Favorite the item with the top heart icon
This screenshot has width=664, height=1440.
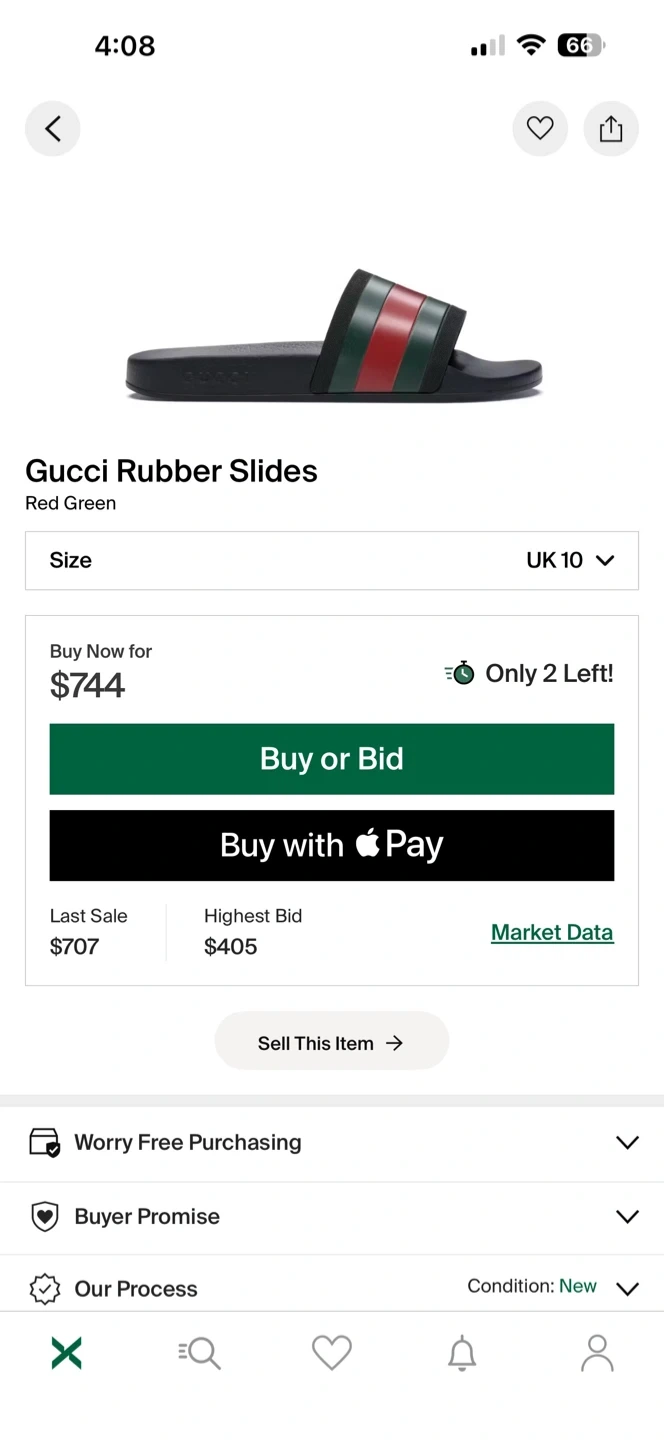point(540,129)
